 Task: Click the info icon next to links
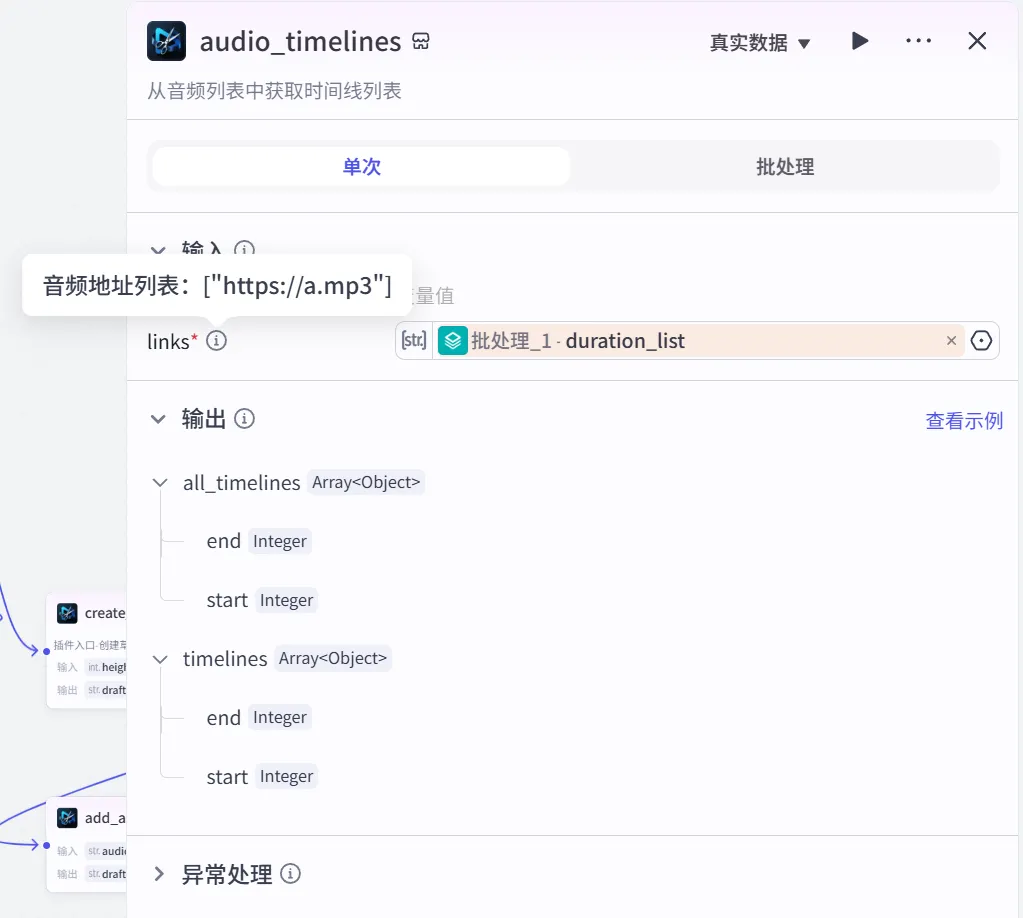(217, 341)
